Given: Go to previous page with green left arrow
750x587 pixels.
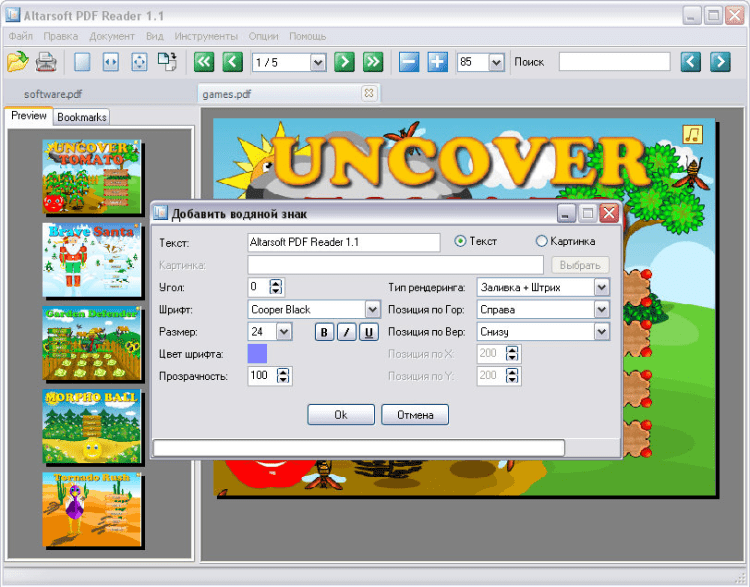Looking at the screenshot, I should pos(232,62).
